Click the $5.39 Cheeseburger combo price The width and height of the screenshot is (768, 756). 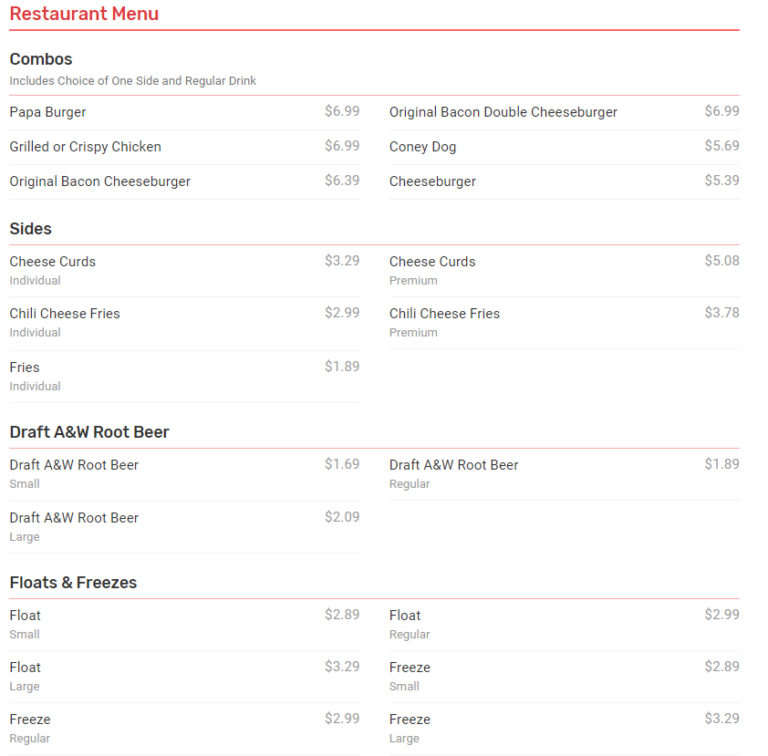pos(721,181)
